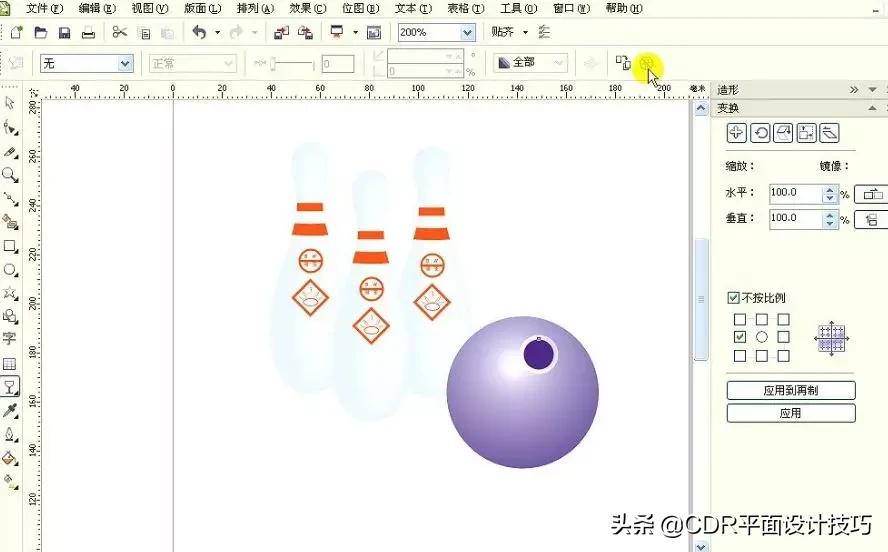Click the docker double-chevron button
The height and width of the screenshot is (552, 888).
point(854,90)
